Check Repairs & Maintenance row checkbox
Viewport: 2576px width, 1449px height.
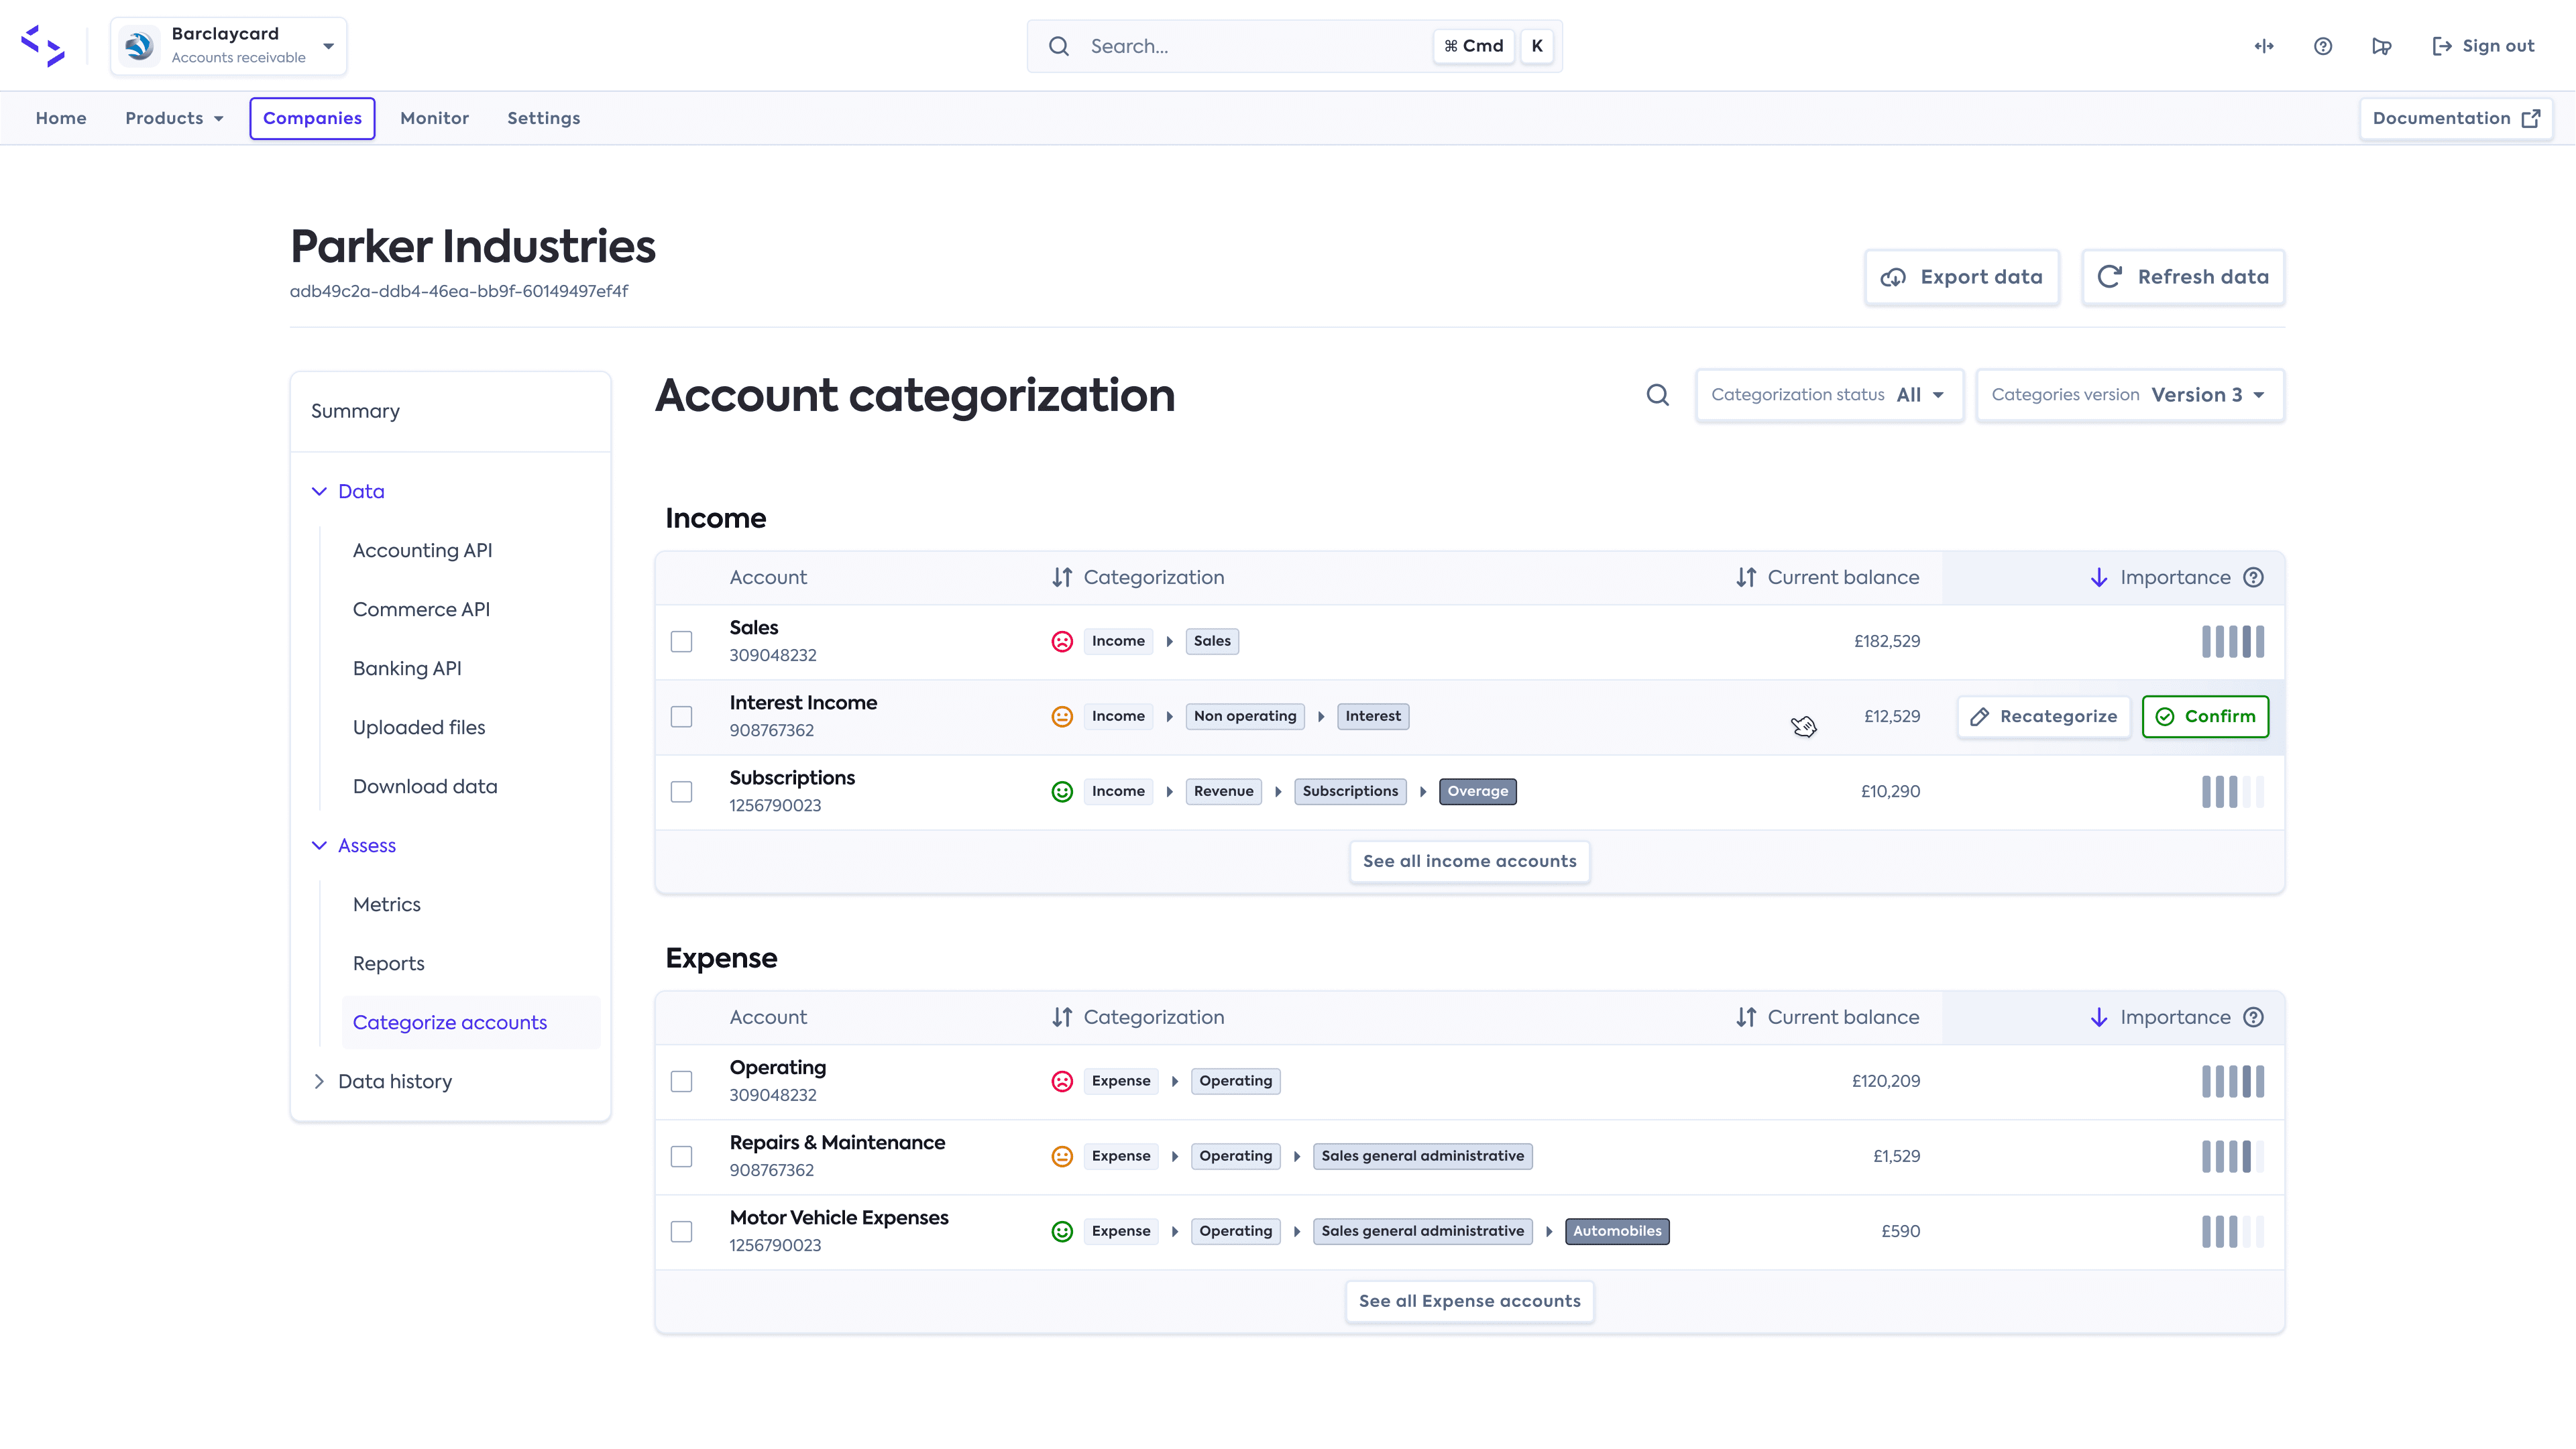(x=681, y=1156)
